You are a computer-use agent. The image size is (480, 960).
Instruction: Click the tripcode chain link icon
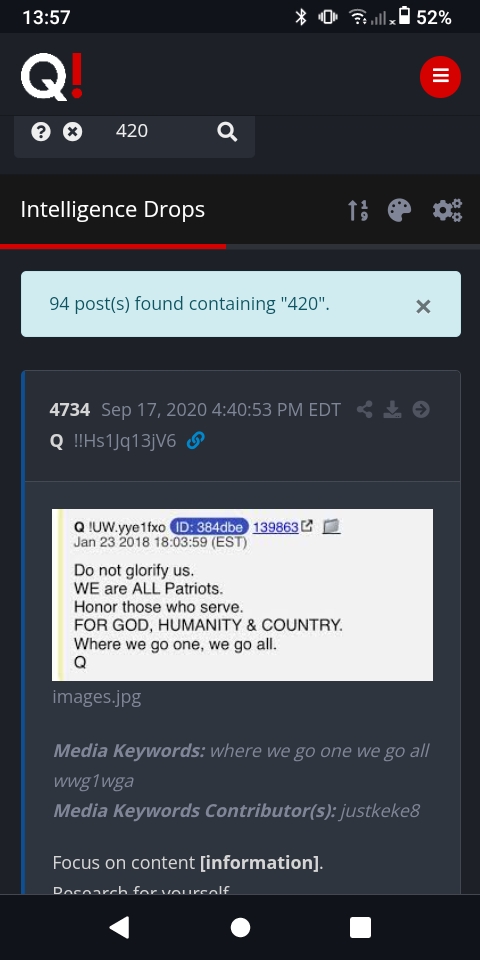click(195, 440)
